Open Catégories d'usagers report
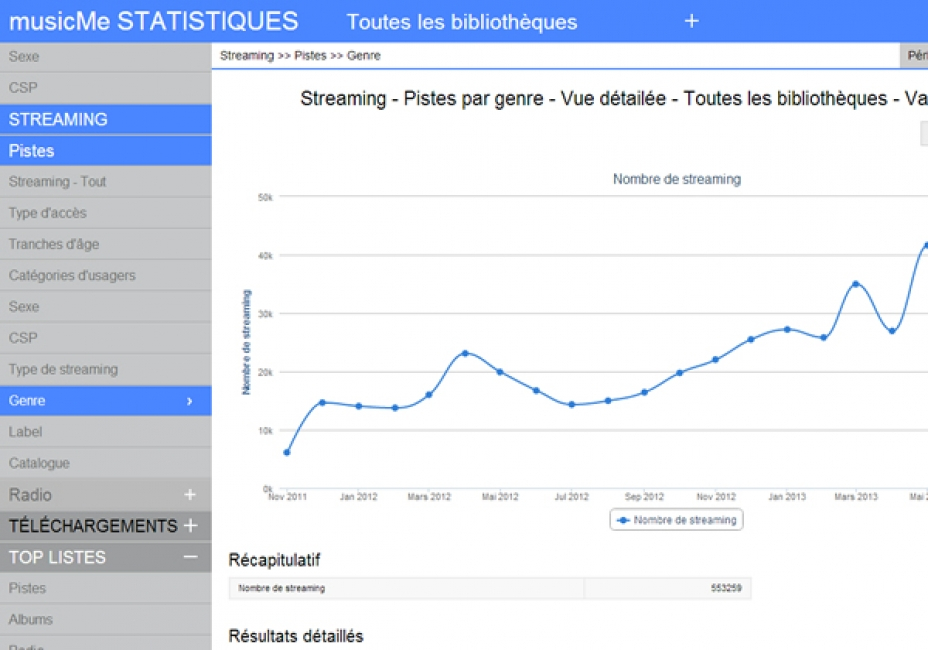Viewport: 928px width, 650px height. point(105,275)
